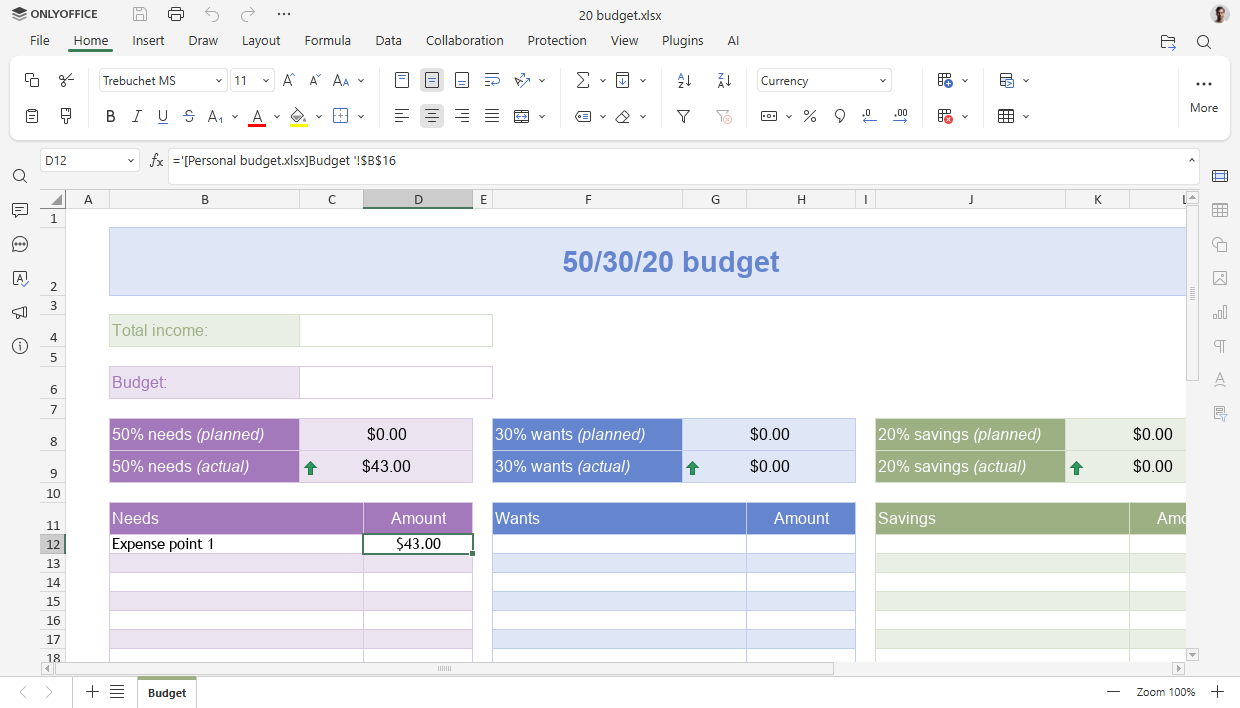Click the Total income value cell
This screenshot has width=1240, height=708.
395,330
